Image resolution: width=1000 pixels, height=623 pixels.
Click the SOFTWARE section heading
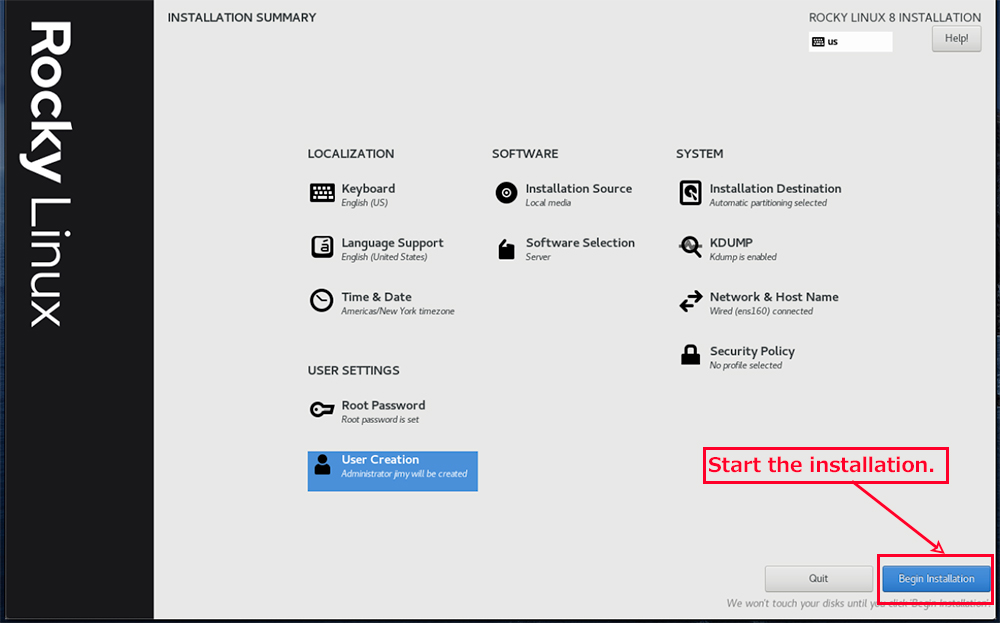click(525, 154)
